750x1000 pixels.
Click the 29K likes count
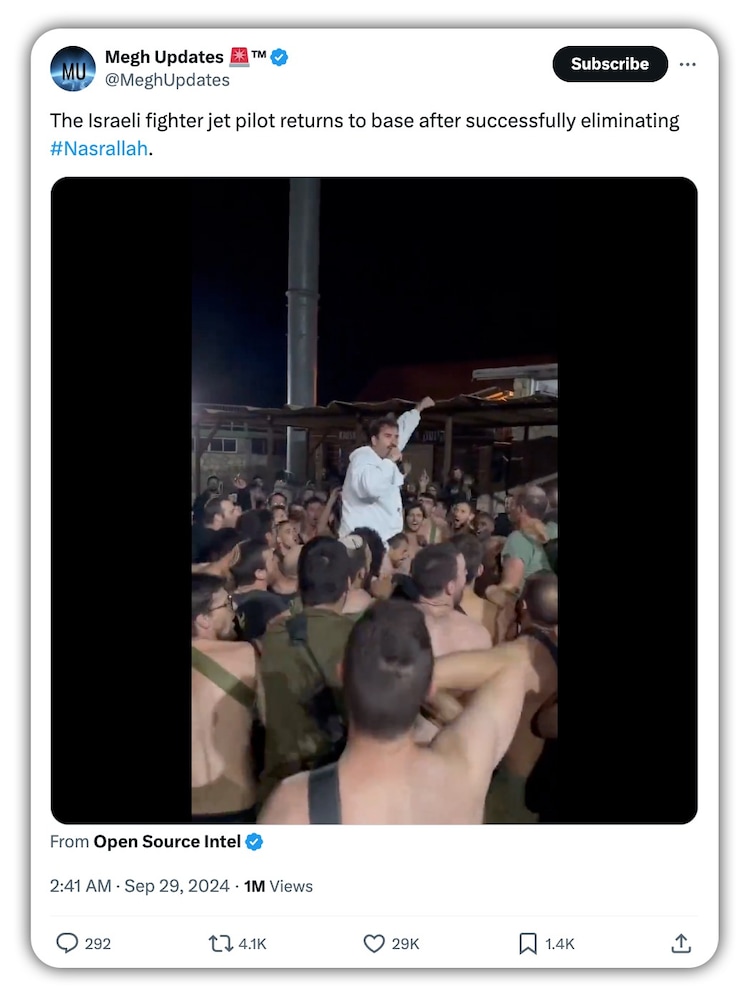[x=405, y=943]
